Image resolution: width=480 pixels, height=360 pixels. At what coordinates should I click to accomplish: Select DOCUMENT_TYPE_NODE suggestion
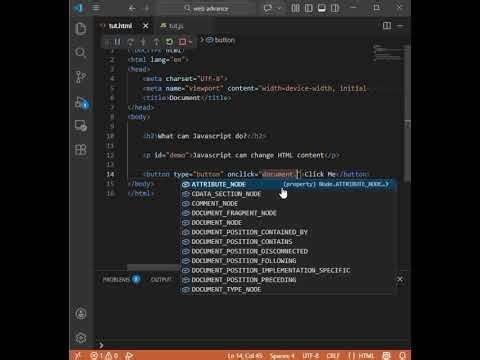coord(289,290)
